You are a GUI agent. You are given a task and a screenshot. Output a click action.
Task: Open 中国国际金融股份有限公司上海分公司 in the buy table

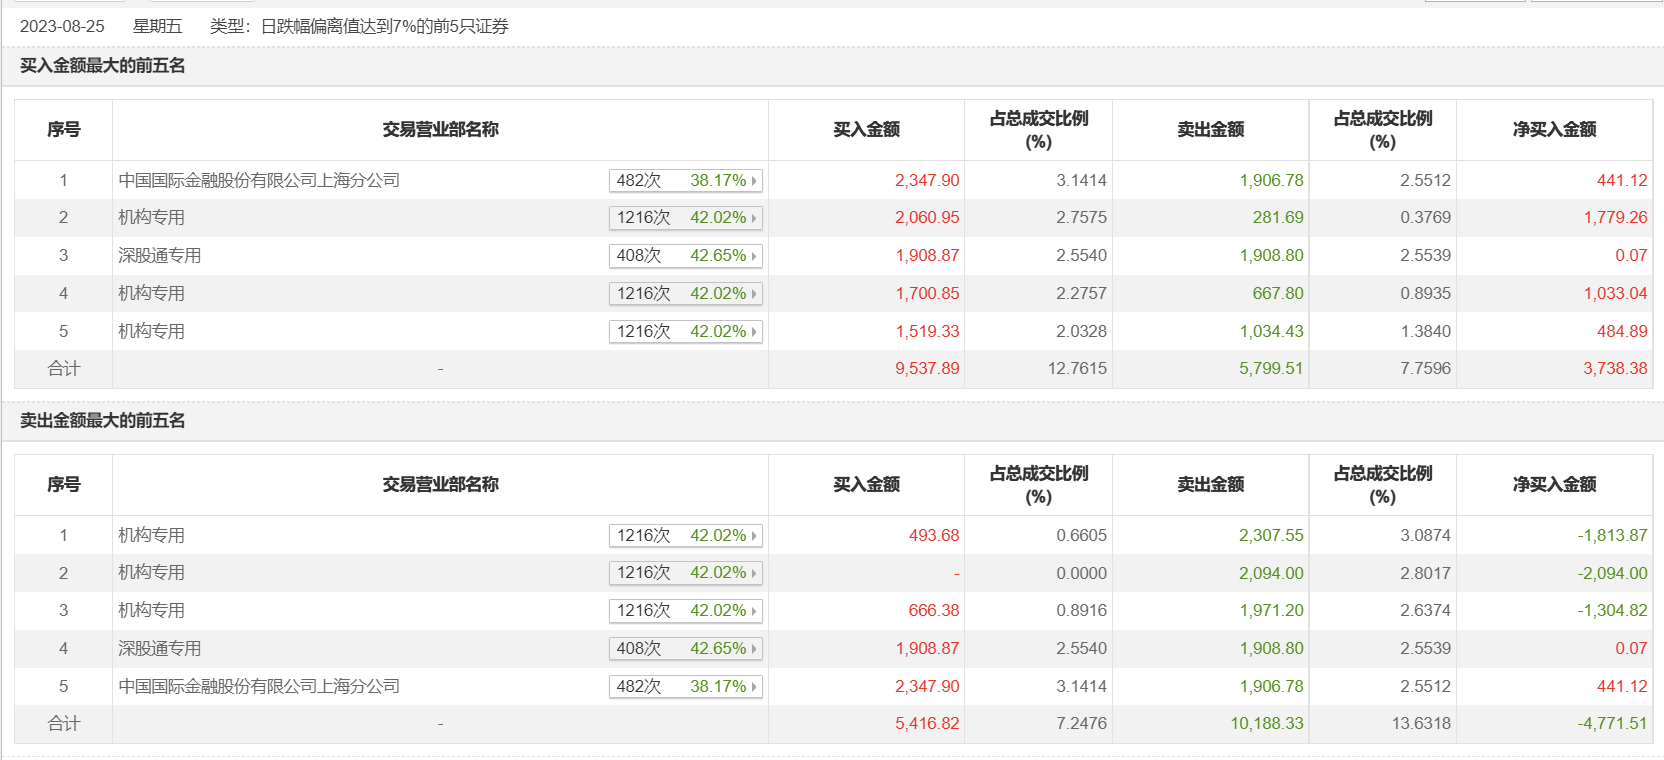[x=259, y=180]
